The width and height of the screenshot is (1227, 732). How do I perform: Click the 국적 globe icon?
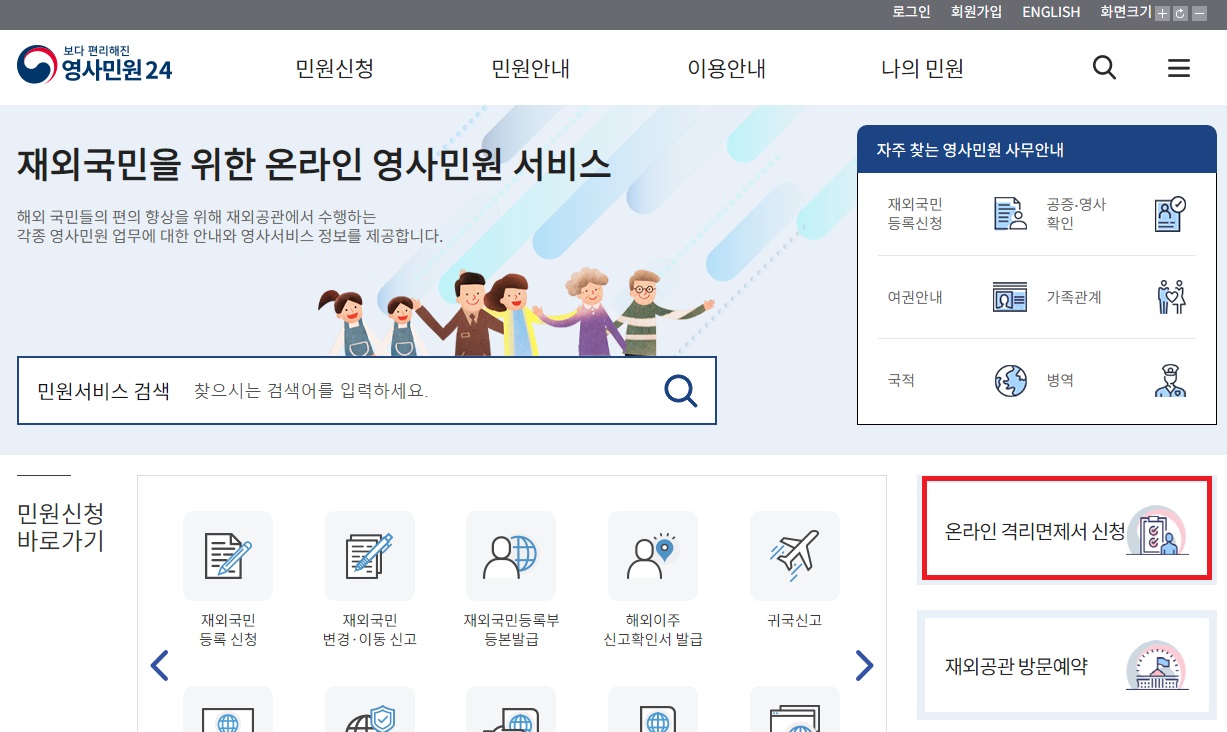tap(1010, 380)
